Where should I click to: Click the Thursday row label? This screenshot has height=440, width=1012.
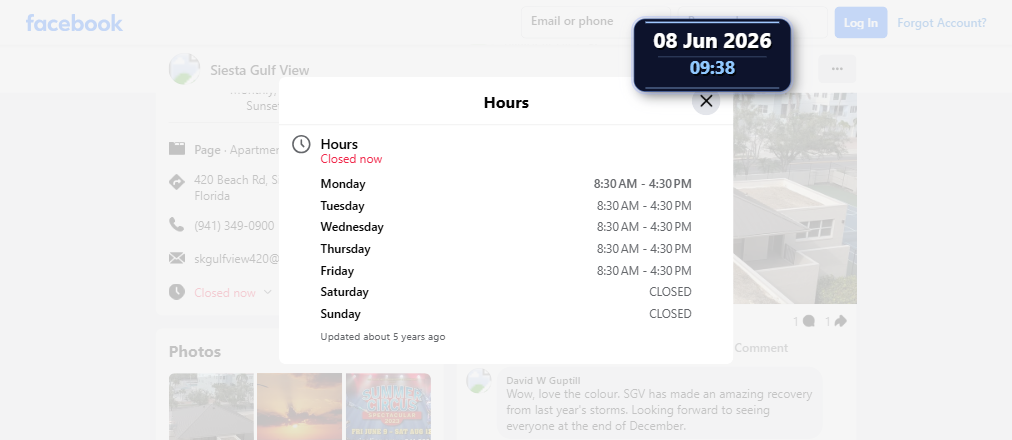coord(345,249)
